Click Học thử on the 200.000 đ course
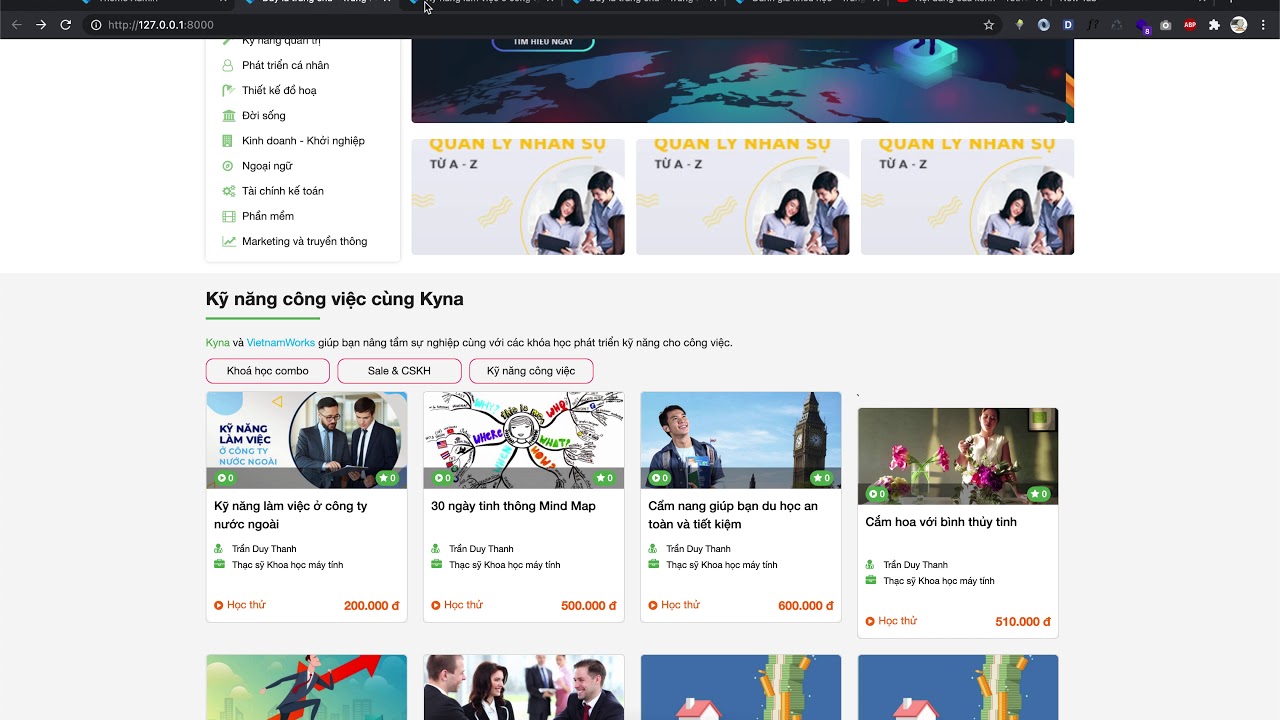 (240, 605)
